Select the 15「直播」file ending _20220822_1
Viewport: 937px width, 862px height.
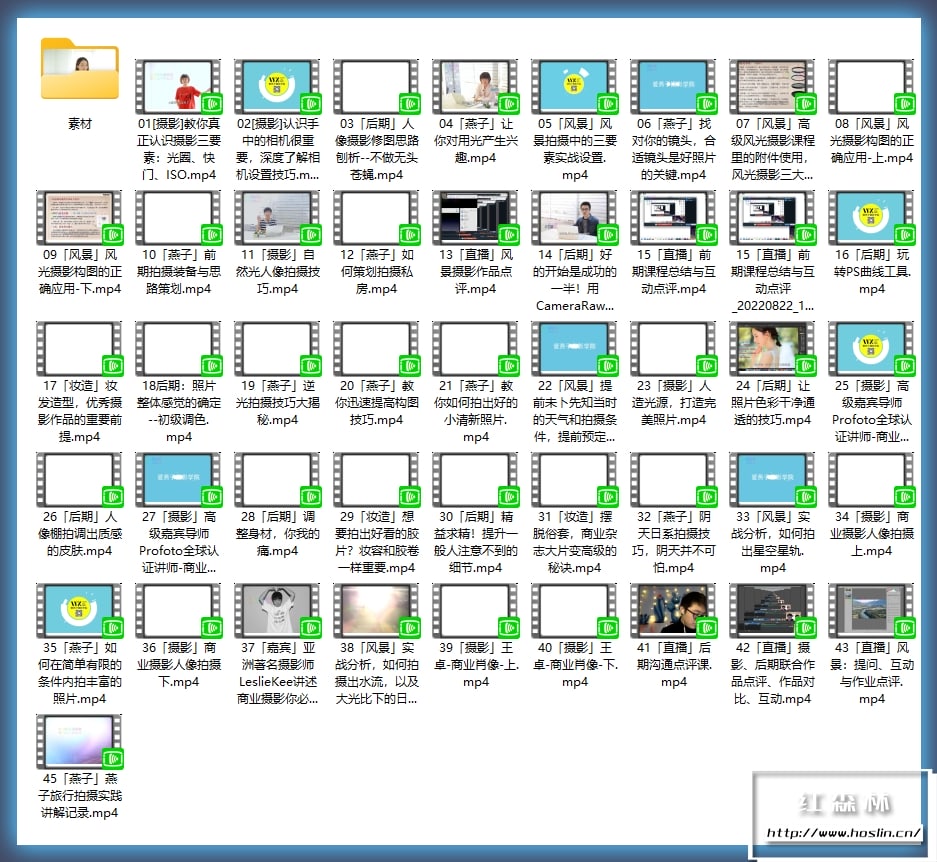coord(772,218)
